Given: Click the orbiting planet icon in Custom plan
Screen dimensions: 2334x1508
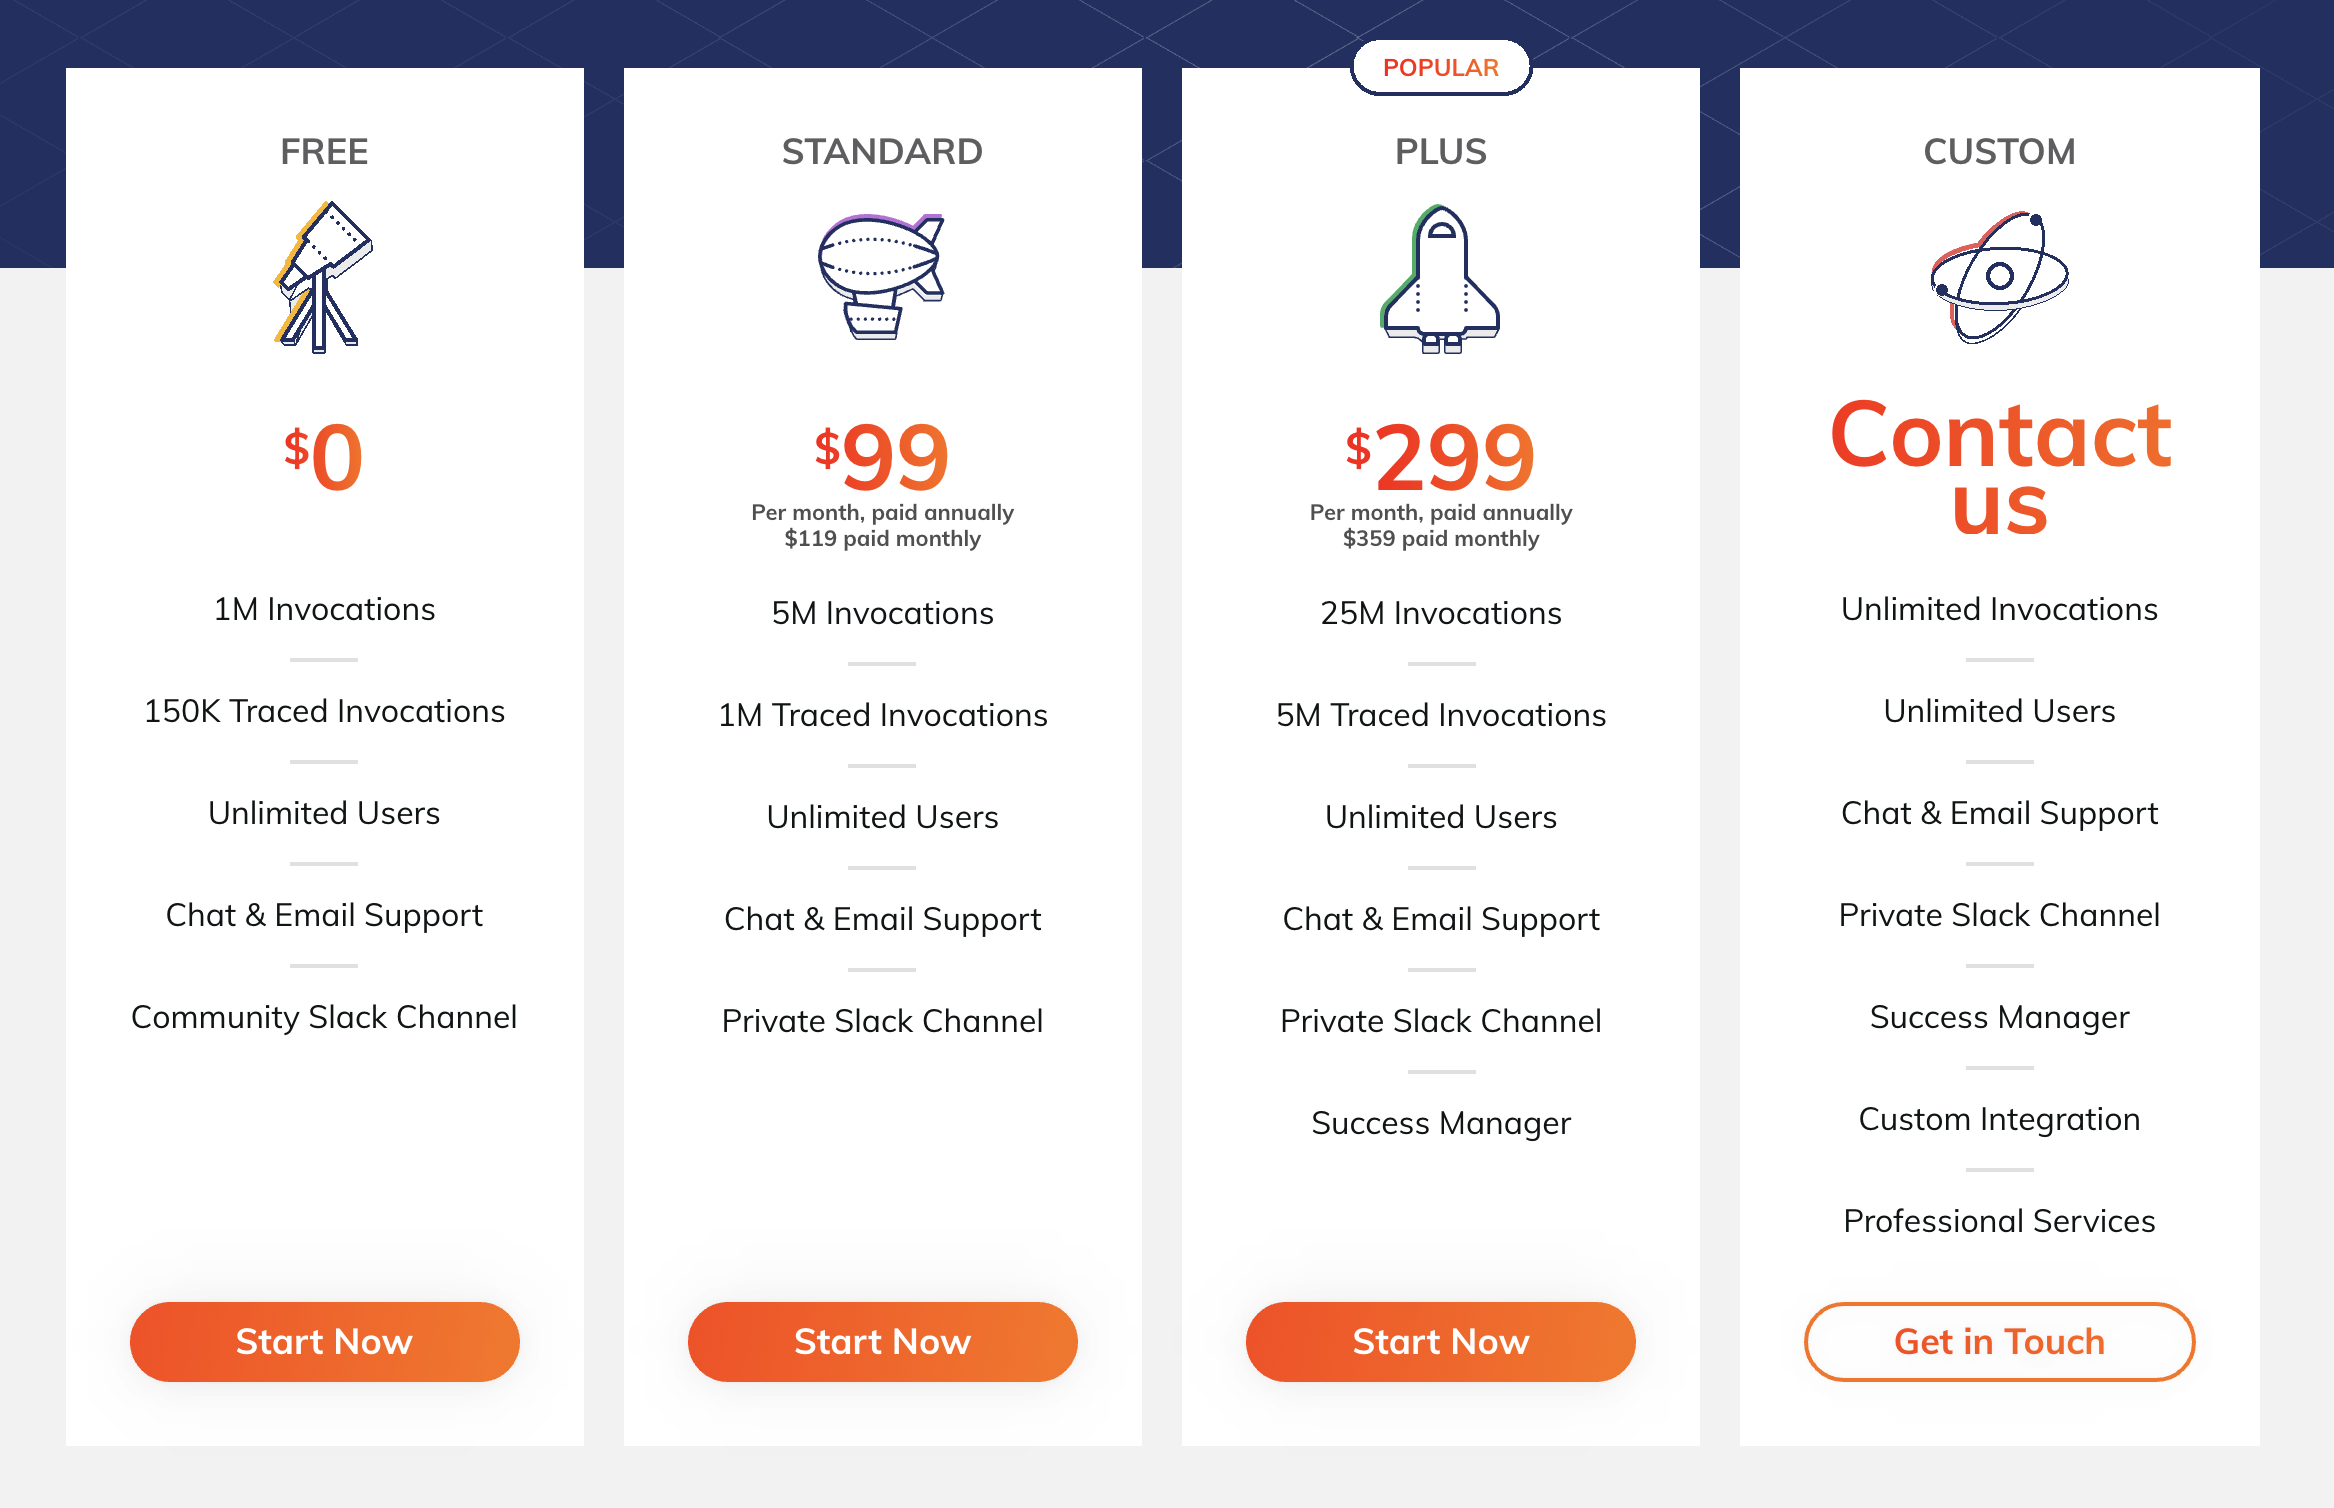Looking at the screenshot, I should coord(1999,277).
